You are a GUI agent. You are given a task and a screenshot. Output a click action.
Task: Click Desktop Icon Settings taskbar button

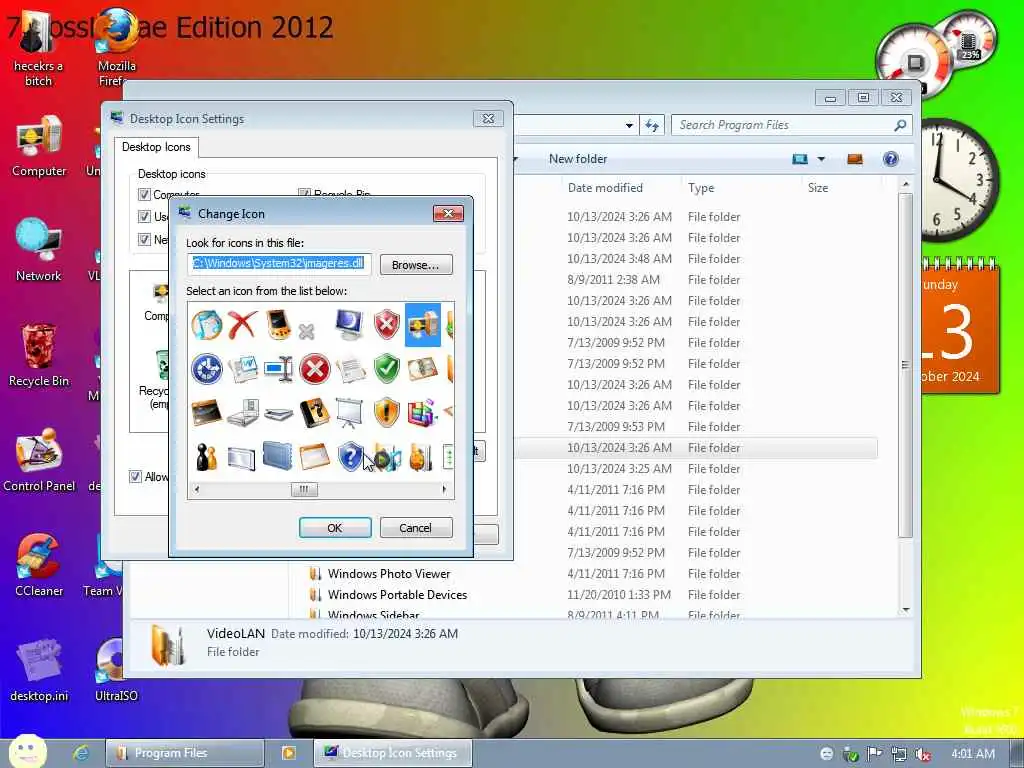click(392, 753)
